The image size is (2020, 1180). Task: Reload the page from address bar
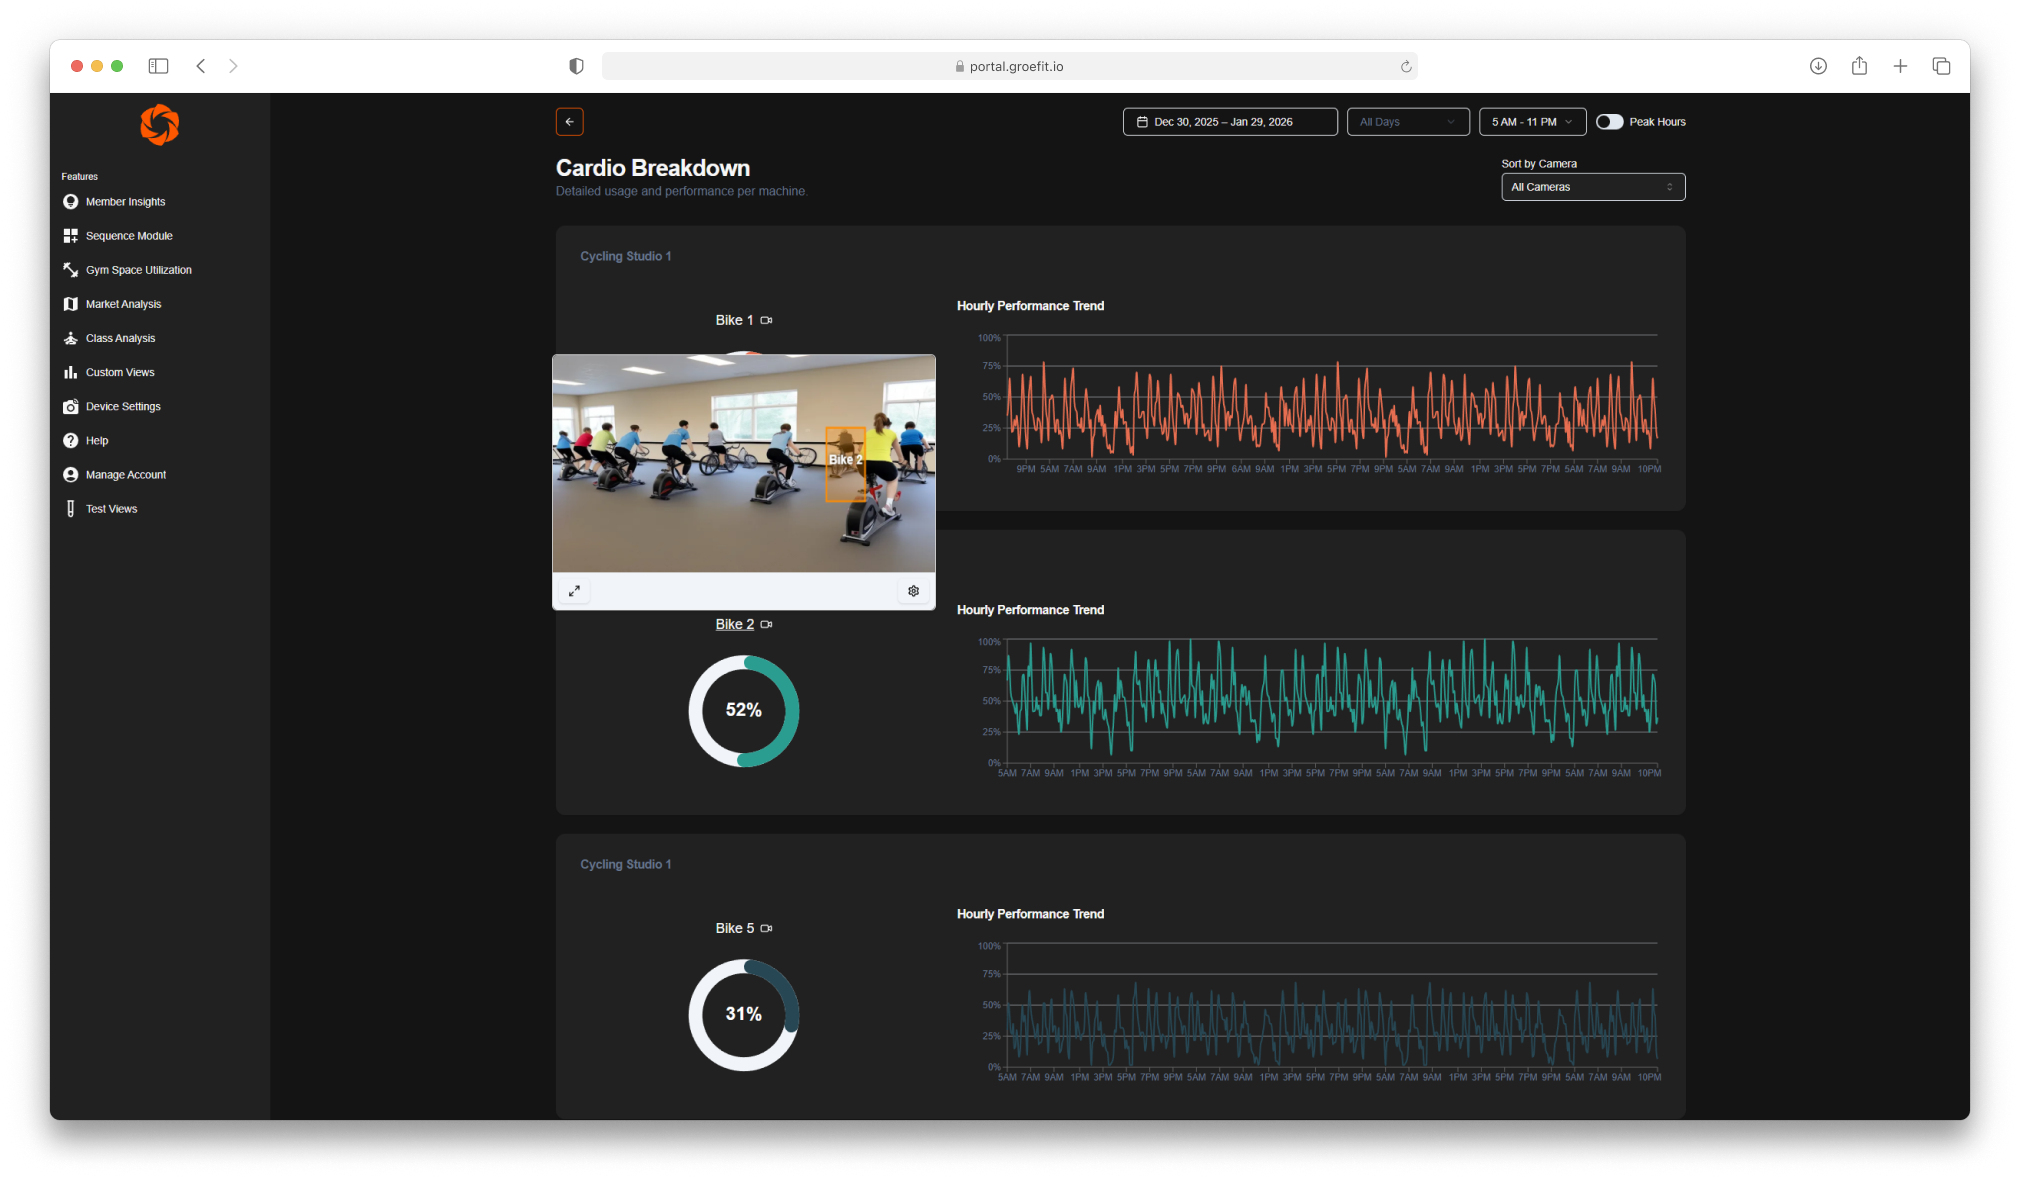pyautogui.click(x=1405, y=67)
